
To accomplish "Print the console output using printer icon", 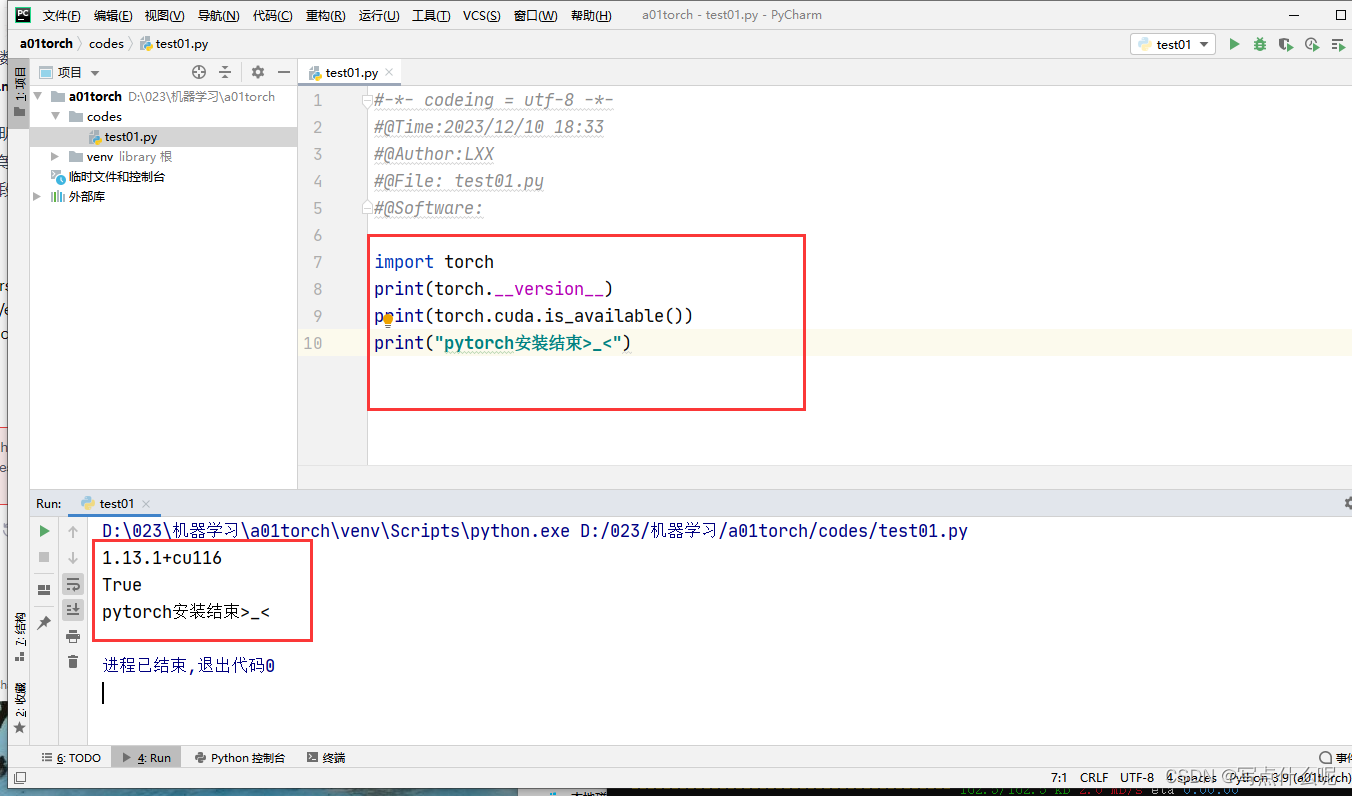I will pyautogui.click(x=72, y=636).
